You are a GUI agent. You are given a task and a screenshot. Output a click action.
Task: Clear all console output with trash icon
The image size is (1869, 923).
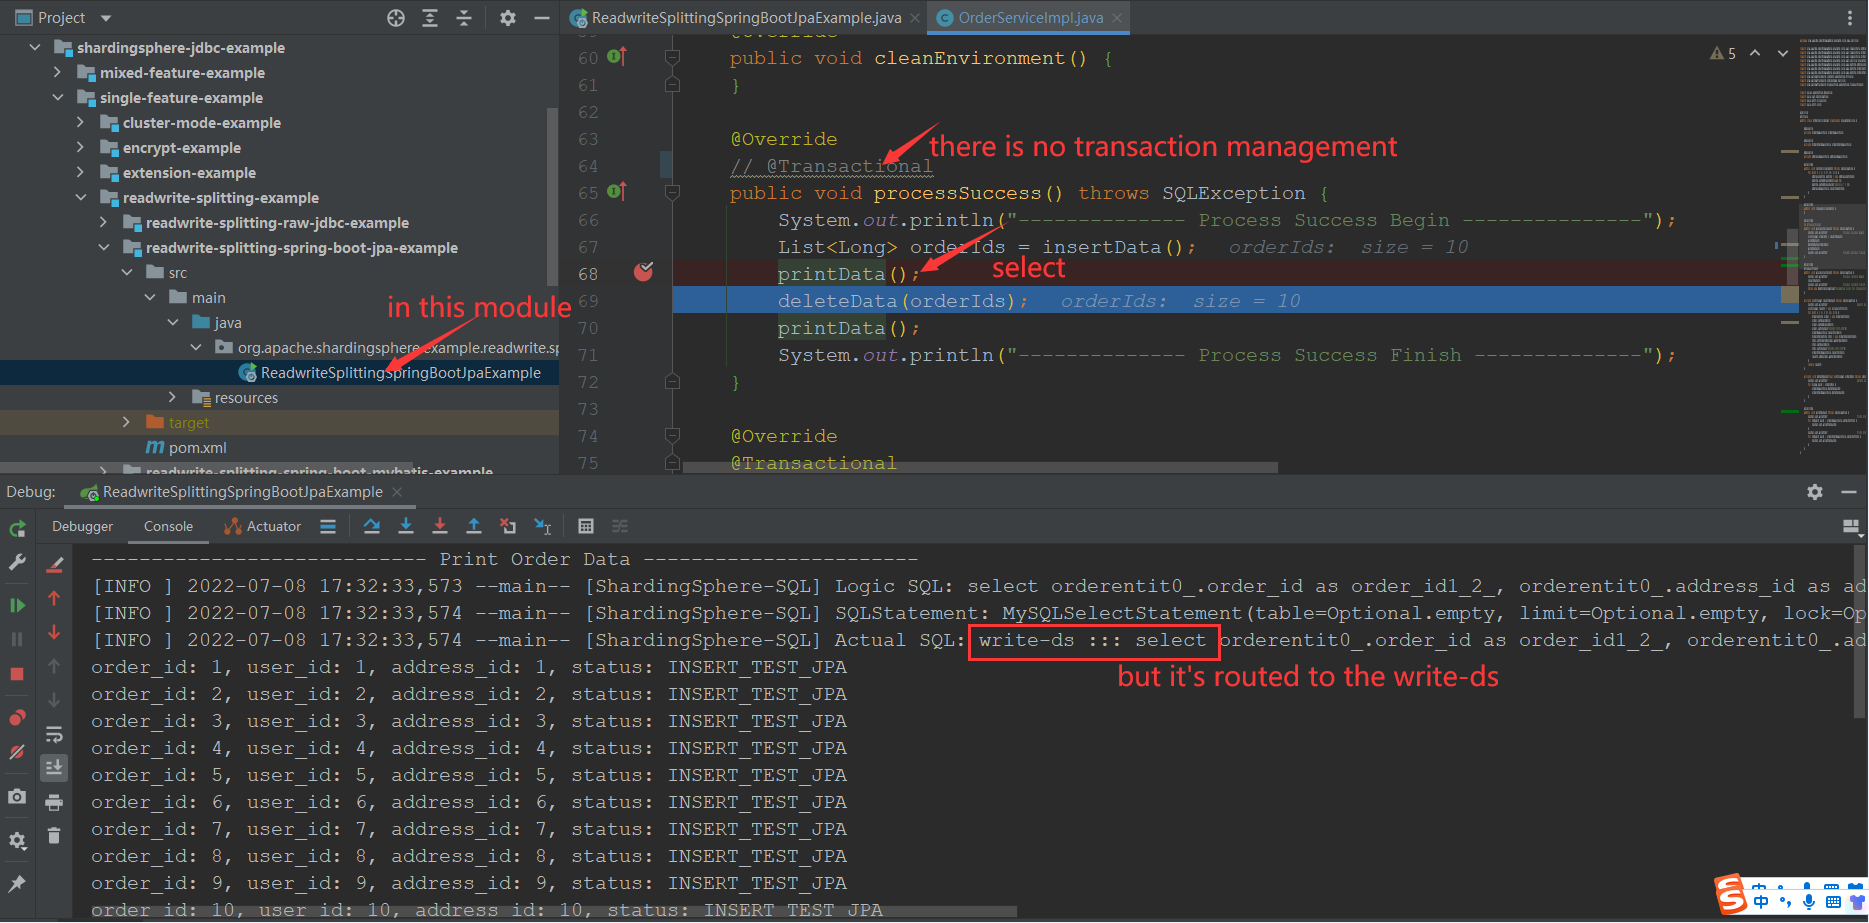[x=54, y=836]
